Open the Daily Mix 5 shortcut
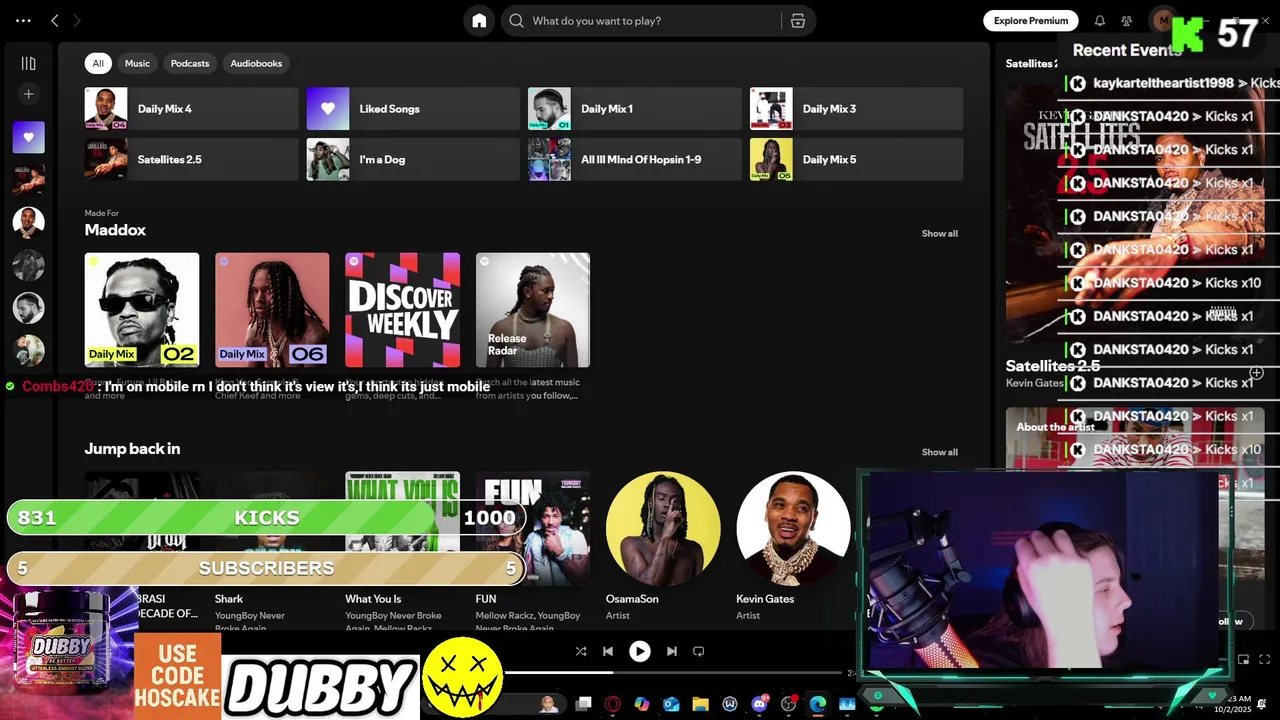 click(x=856, y=159)
